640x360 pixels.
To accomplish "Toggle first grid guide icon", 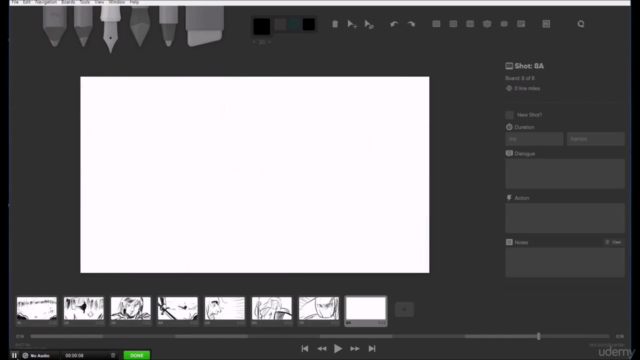I will (436, 24).
